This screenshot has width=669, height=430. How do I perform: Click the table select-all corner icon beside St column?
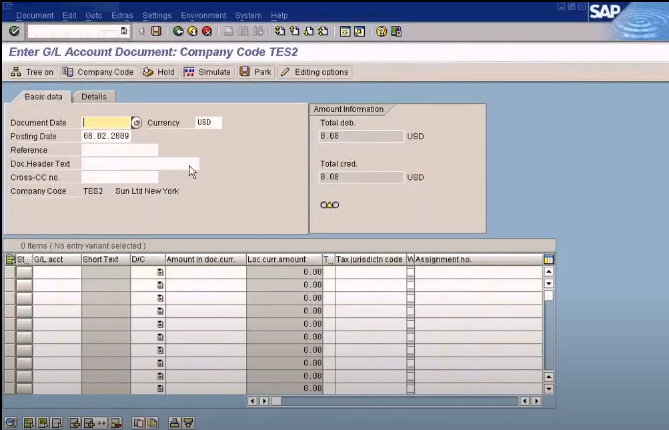click(x=10, y=259)
